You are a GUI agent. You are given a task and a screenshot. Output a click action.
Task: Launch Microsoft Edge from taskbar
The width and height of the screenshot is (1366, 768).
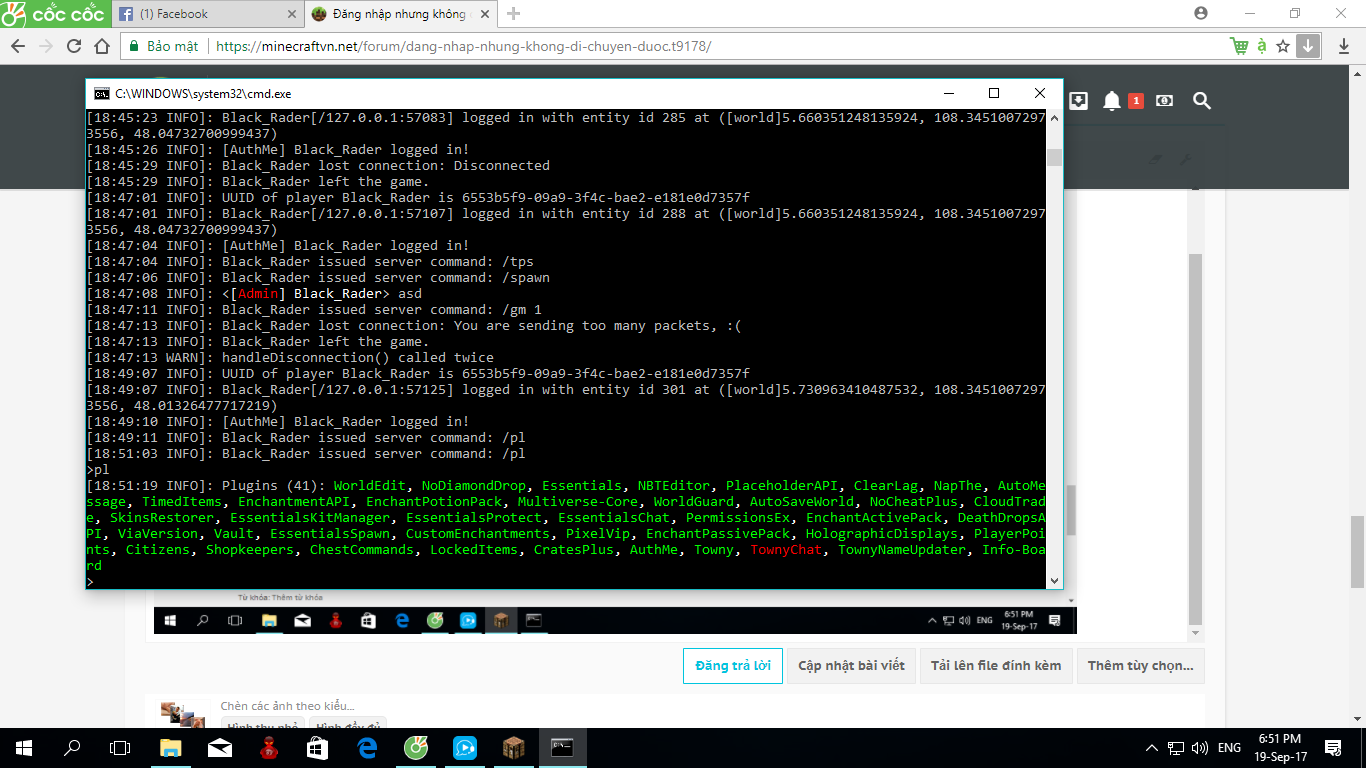click(367, 748)
